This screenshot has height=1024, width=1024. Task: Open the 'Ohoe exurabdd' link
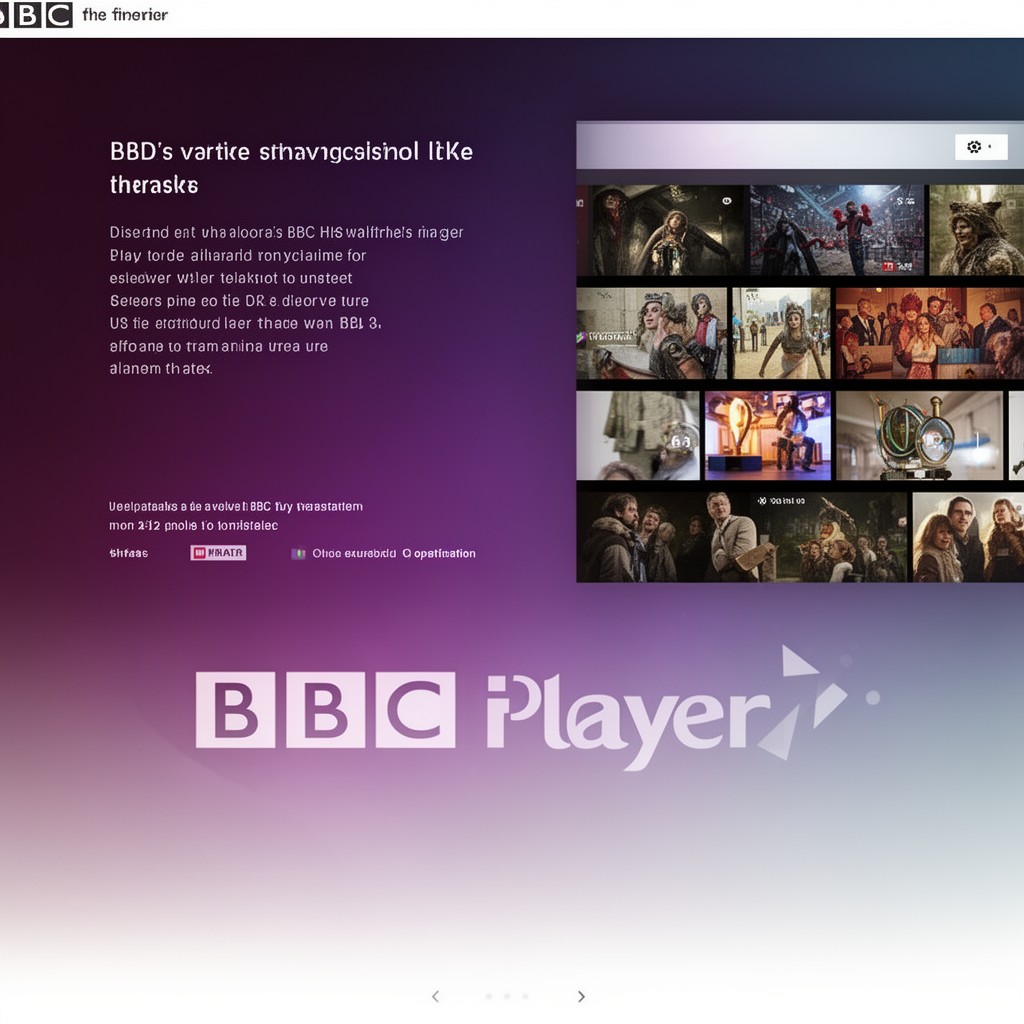tap(354, 553)
